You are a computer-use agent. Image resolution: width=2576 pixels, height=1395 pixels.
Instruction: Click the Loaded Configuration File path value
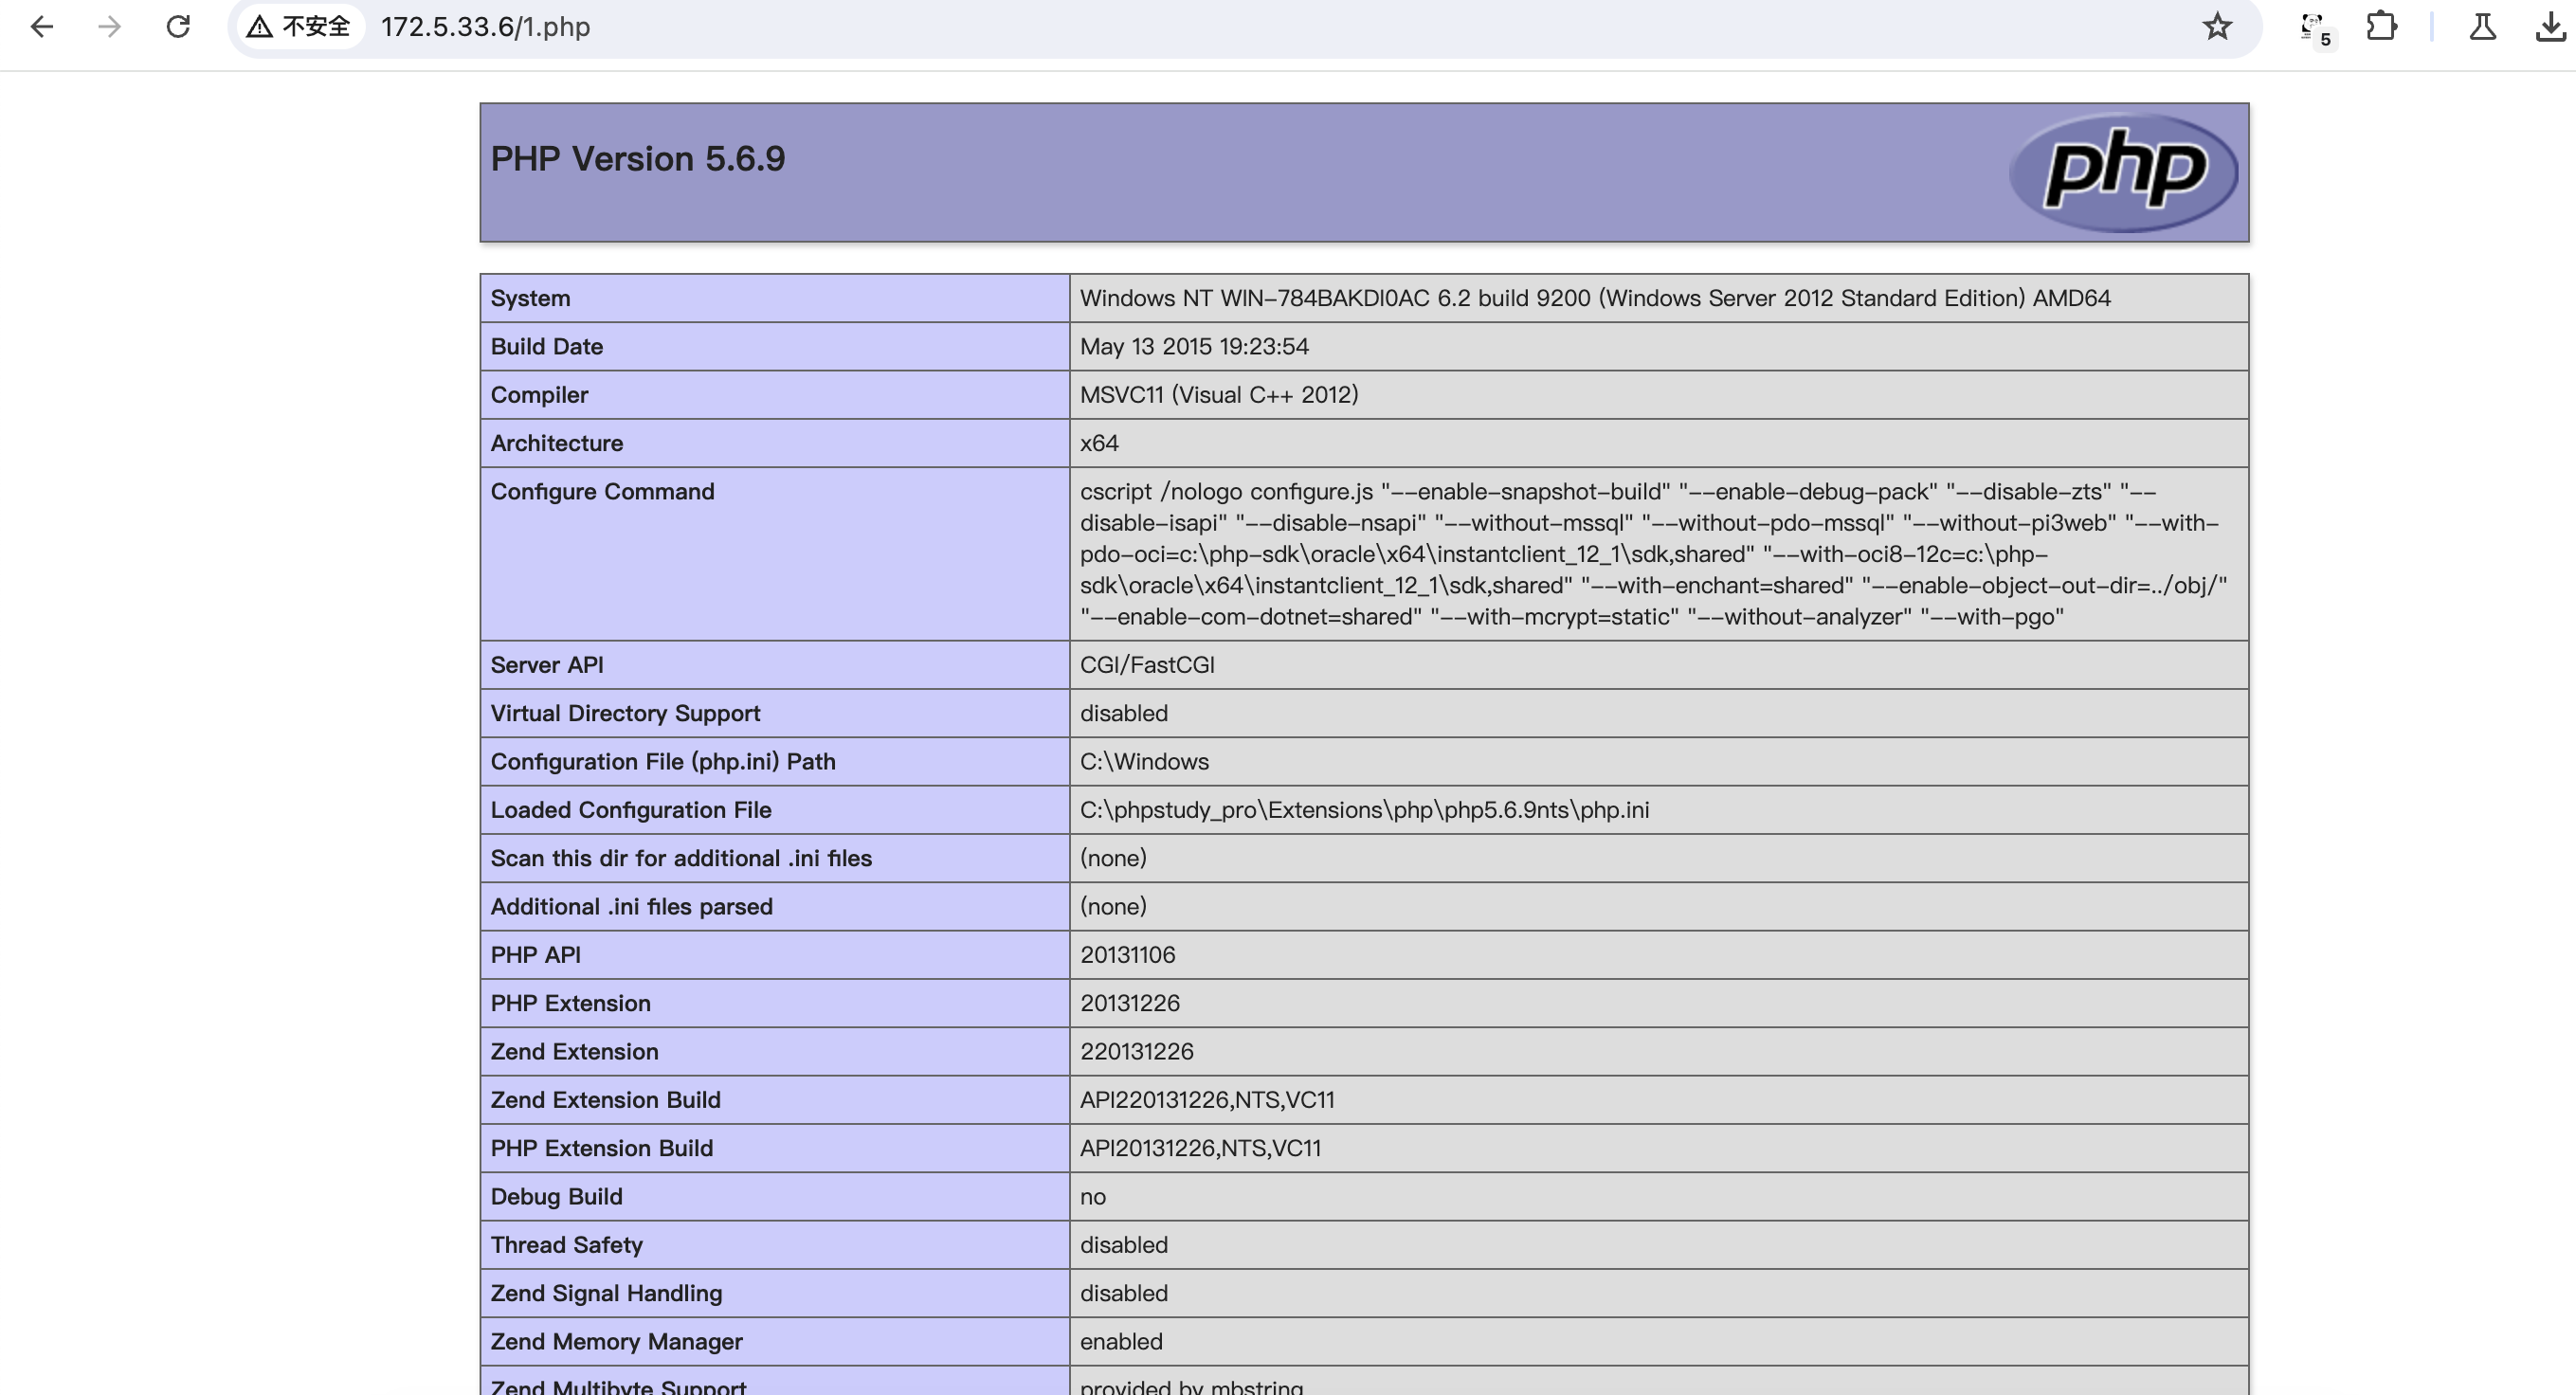1364,810
